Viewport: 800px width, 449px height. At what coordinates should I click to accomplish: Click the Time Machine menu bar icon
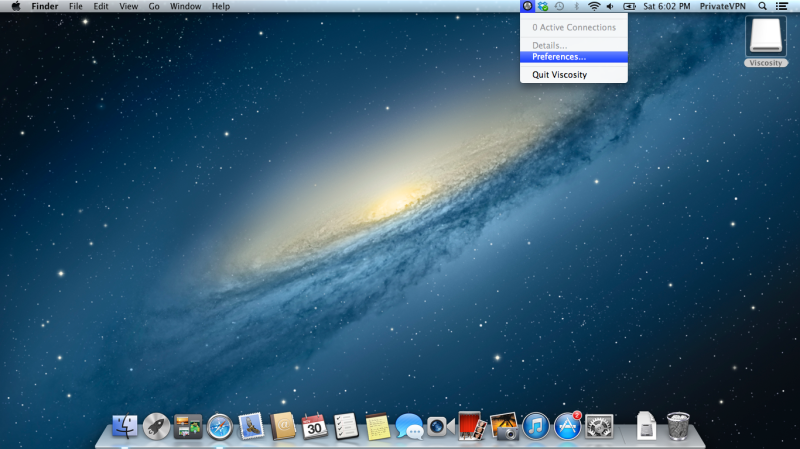[x=559, y=6]
